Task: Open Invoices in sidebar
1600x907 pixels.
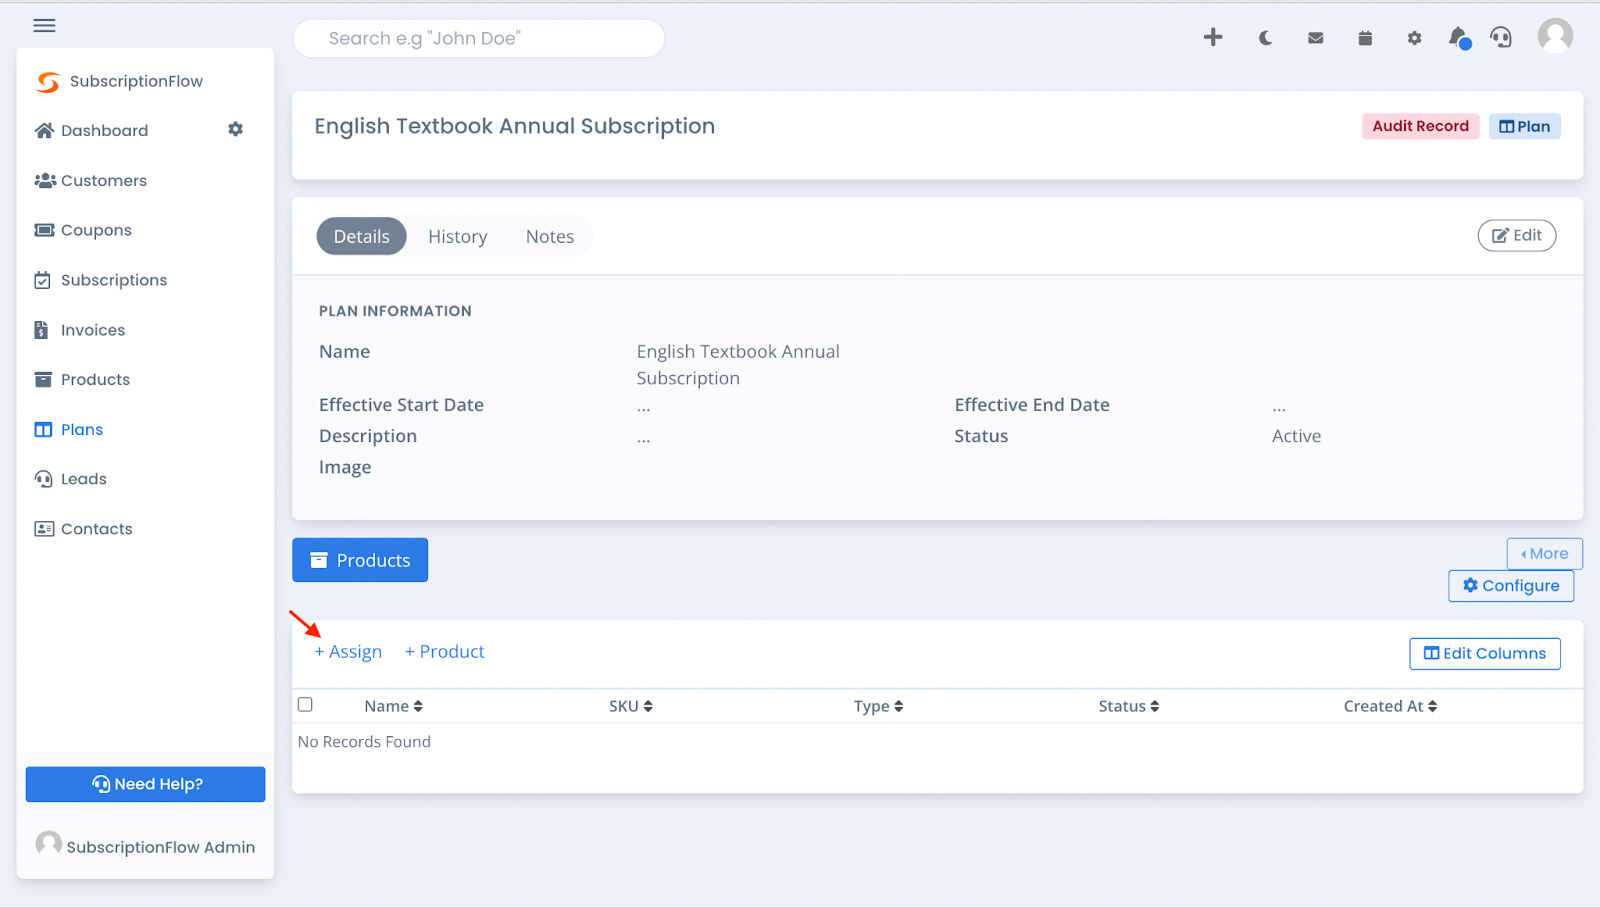Action: pyautogui.click(x=80, y=330)
